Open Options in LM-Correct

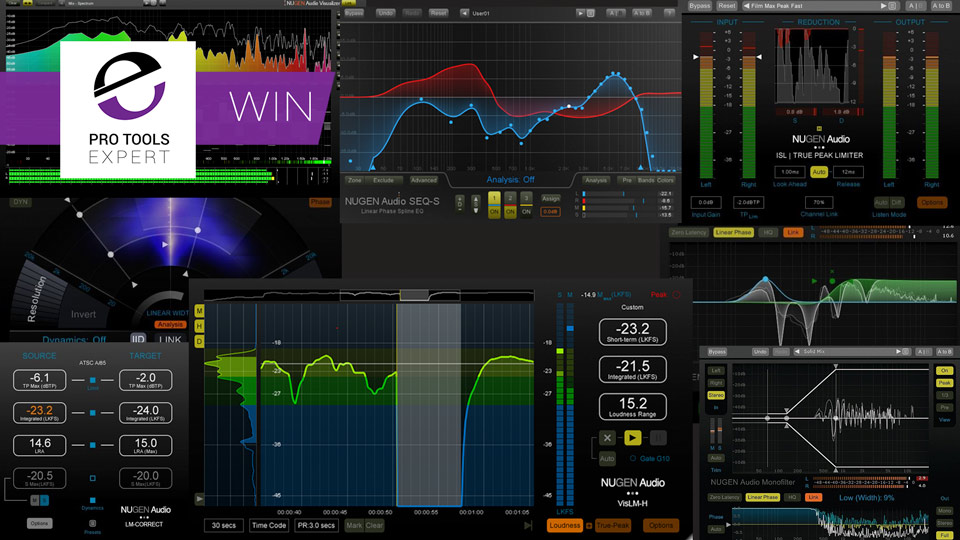click(x=39, y=523)
